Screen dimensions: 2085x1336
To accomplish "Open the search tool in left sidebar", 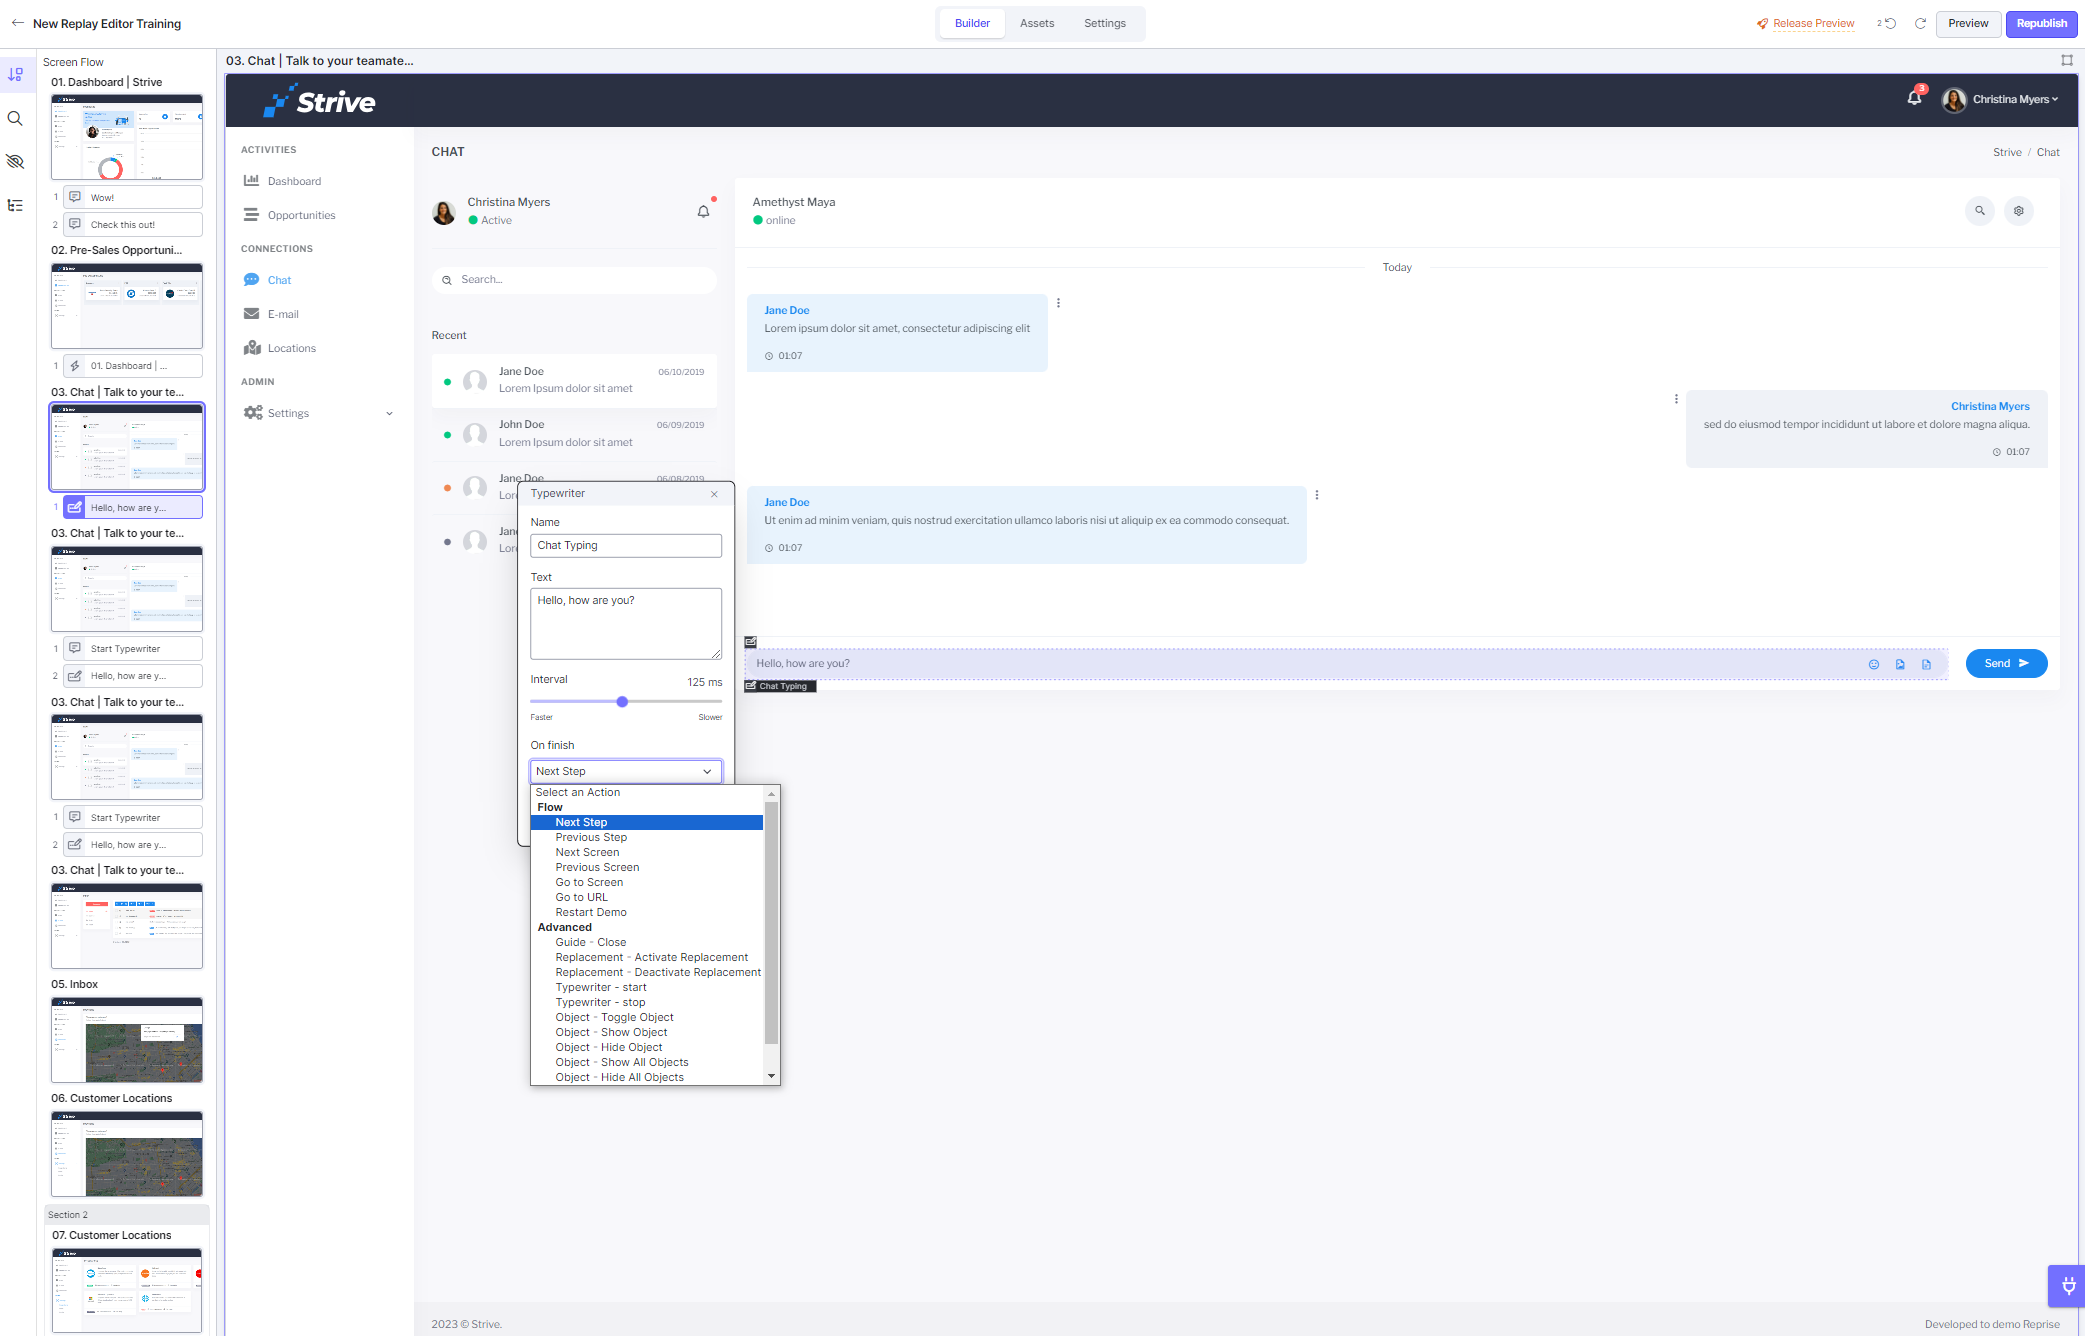I will pos(15,118).
